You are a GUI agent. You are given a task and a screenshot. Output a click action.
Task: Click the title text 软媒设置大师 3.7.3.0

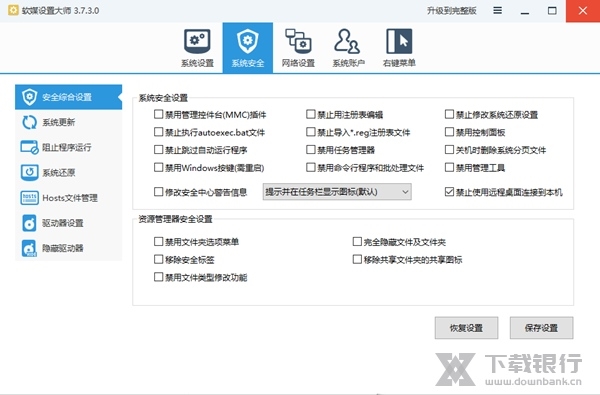(x=60, y=10)
